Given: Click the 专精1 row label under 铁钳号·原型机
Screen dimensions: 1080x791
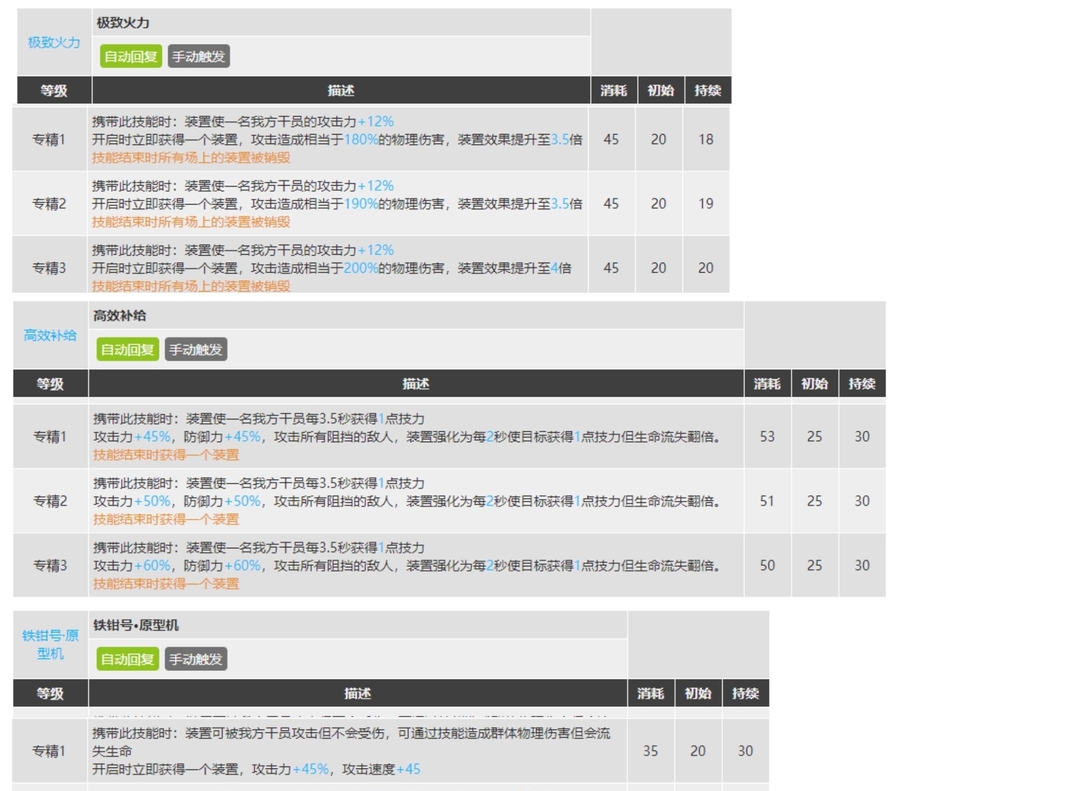Looking at the screenshot, I should click(x=50, y=751).
